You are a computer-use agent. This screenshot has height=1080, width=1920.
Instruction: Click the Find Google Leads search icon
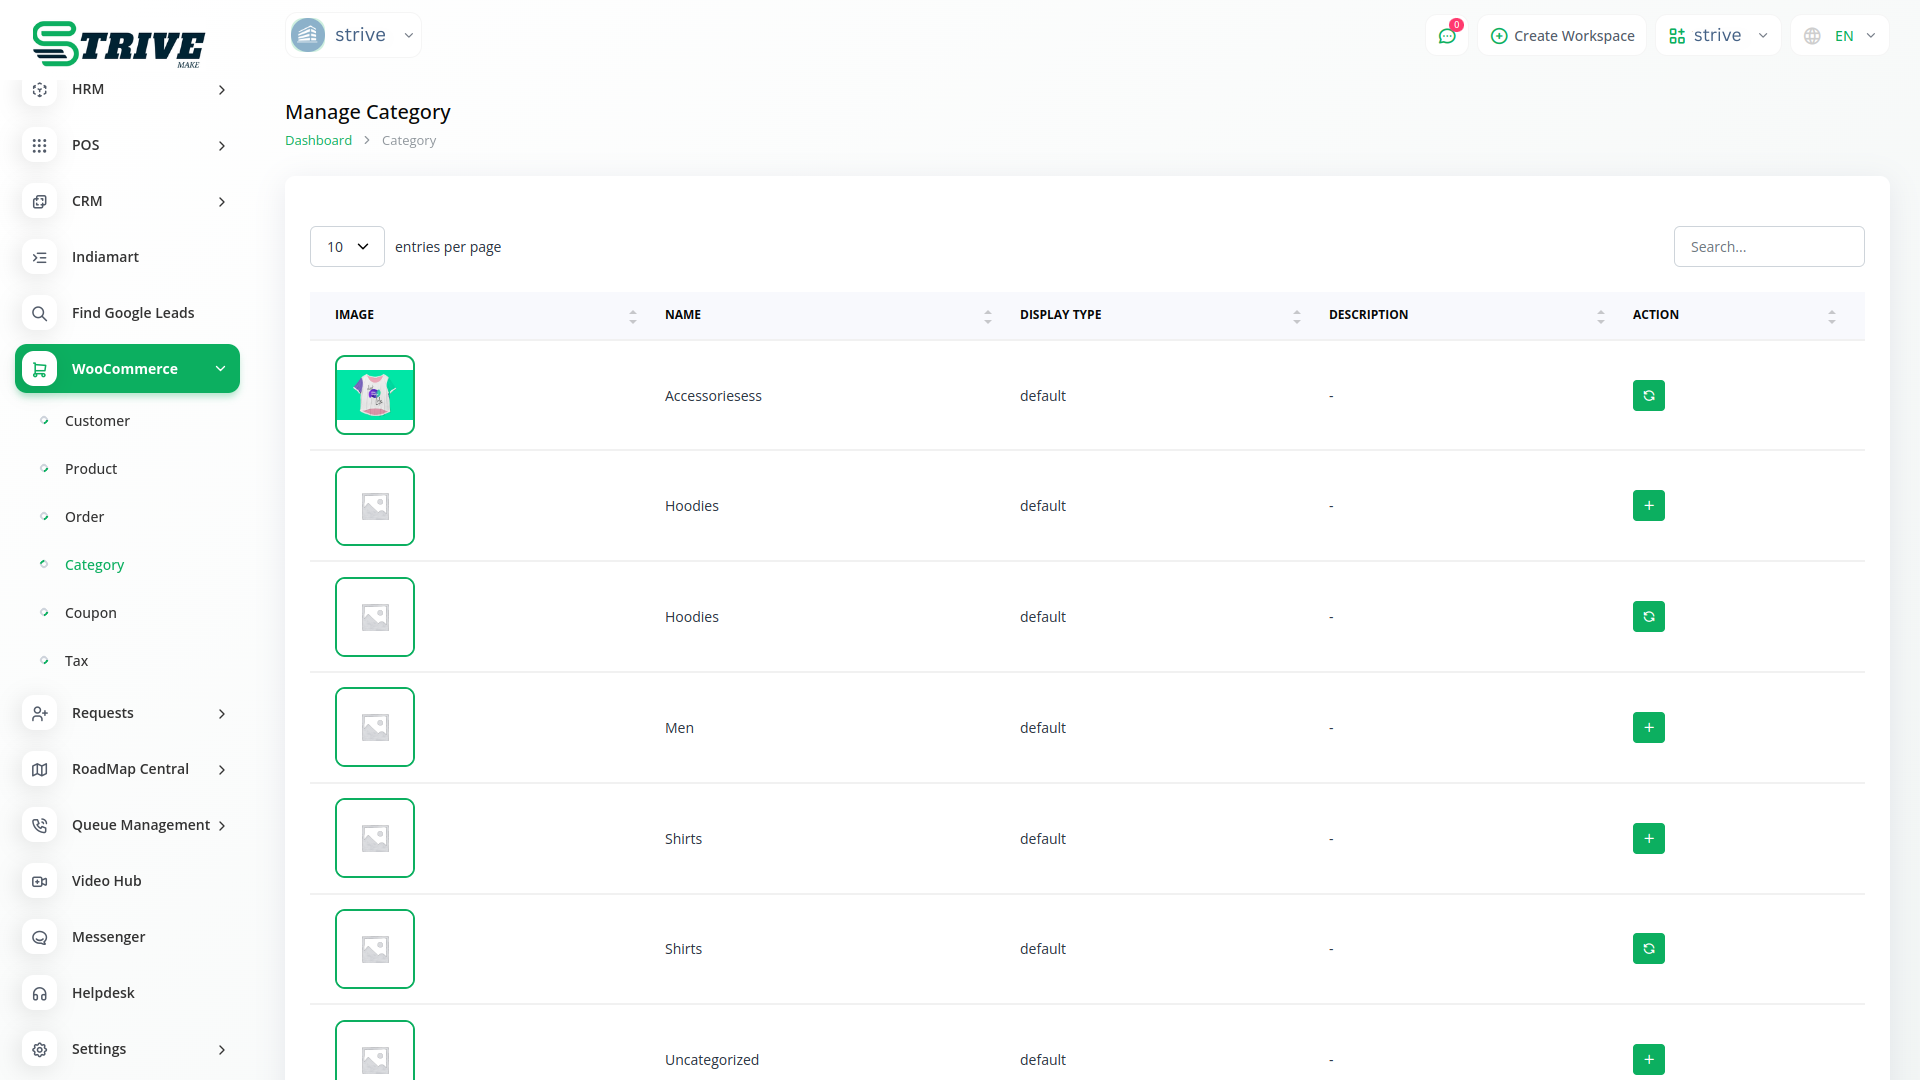pos(39,313)
